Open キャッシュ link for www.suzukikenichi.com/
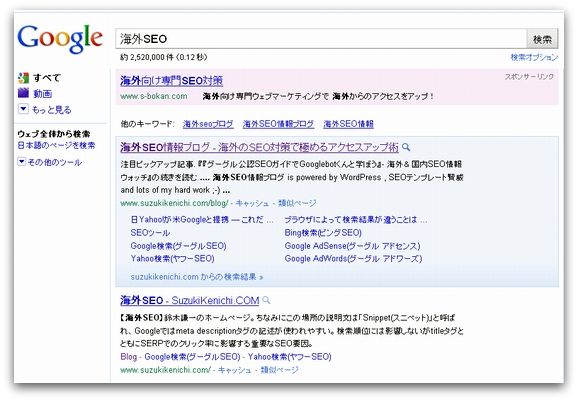The height and width of the screenshot is (401, 578). [x=235, y=370]
